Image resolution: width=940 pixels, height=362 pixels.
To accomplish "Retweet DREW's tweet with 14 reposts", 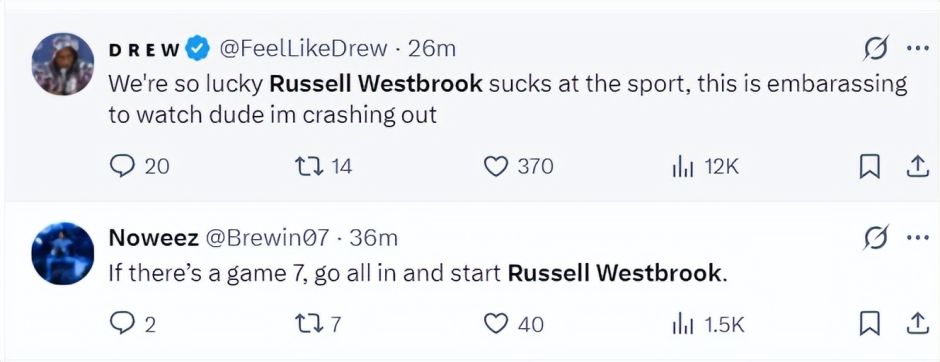I will 309,167.
